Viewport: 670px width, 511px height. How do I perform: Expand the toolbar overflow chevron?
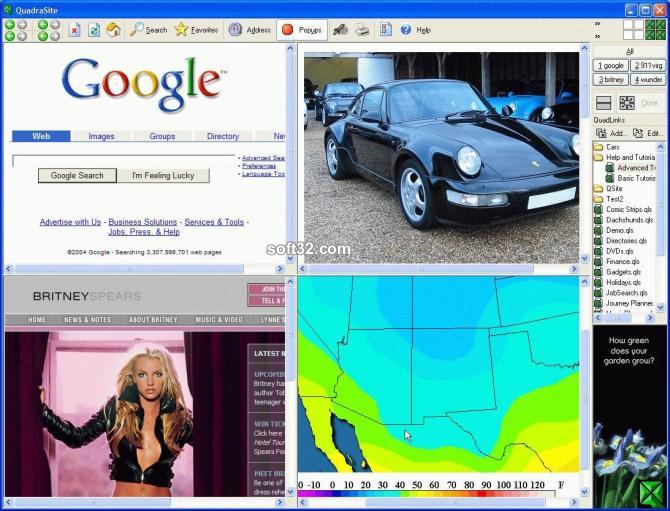597,24
